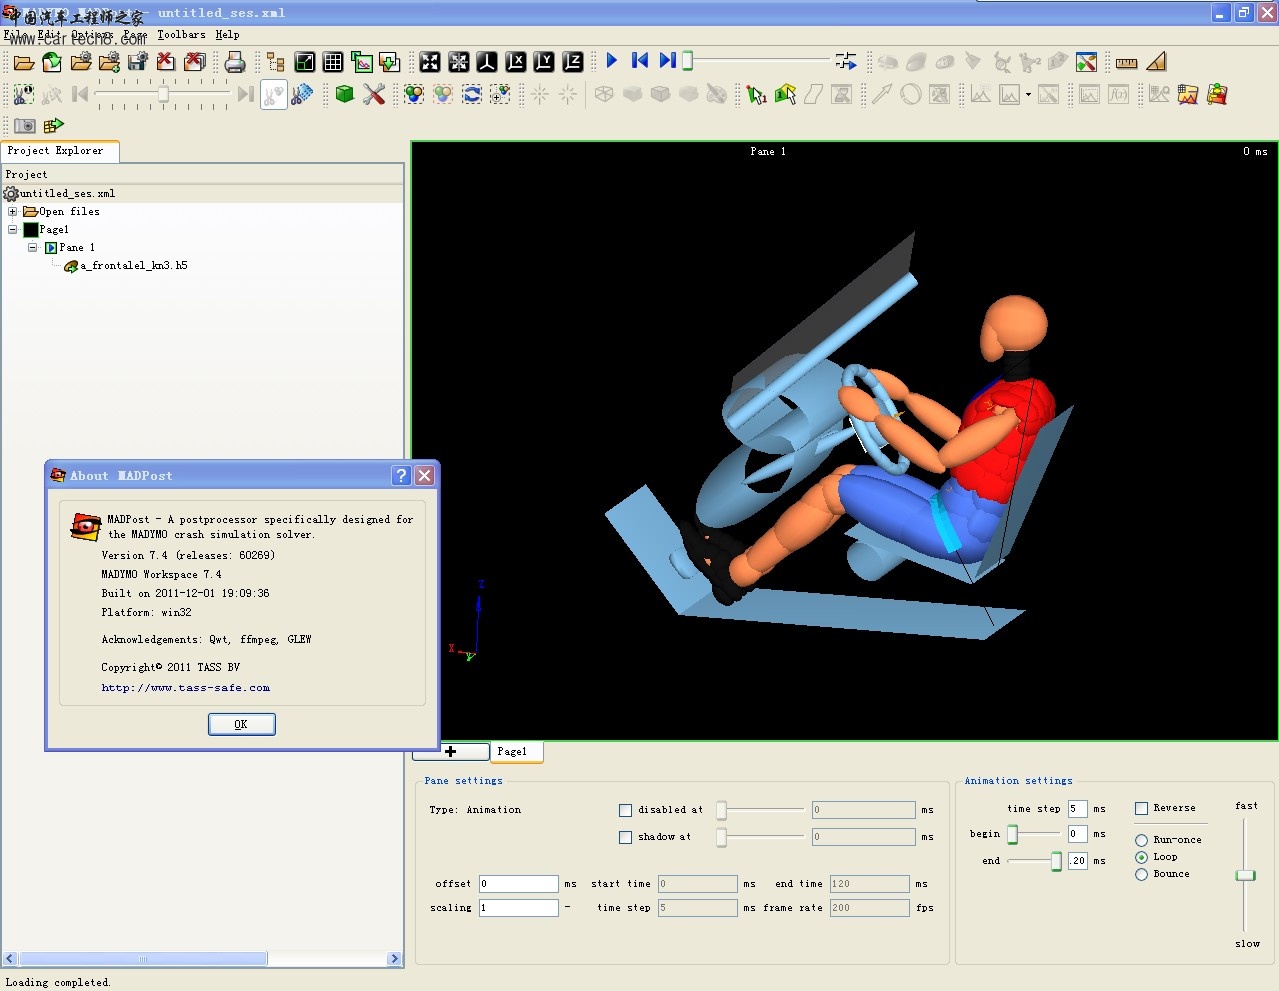Screen dimensions: 1279x991
Task: Add a new page with the plus button
Action: point(451,752)
